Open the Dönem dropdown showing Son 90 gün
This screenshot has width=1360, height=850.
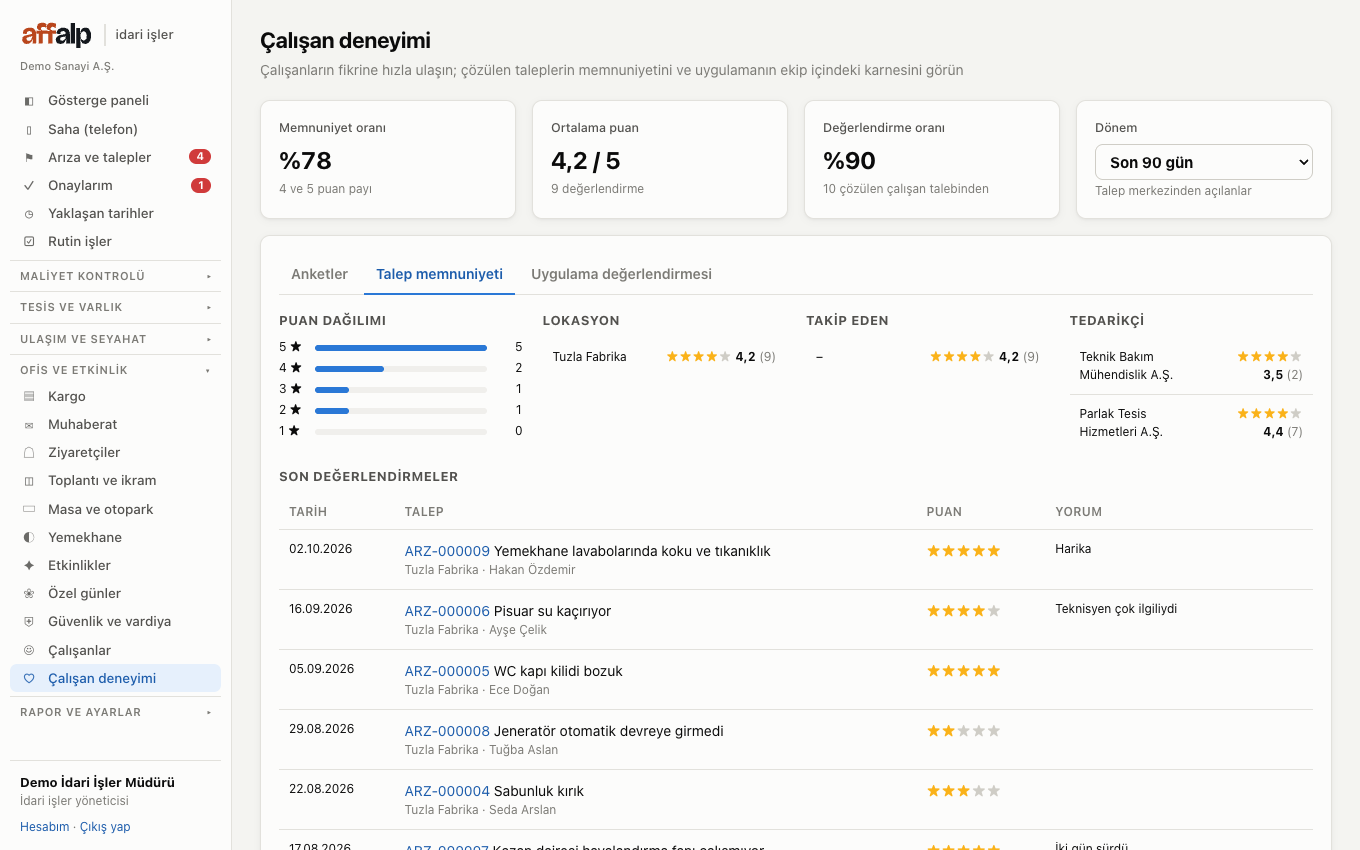point(1204,163)
